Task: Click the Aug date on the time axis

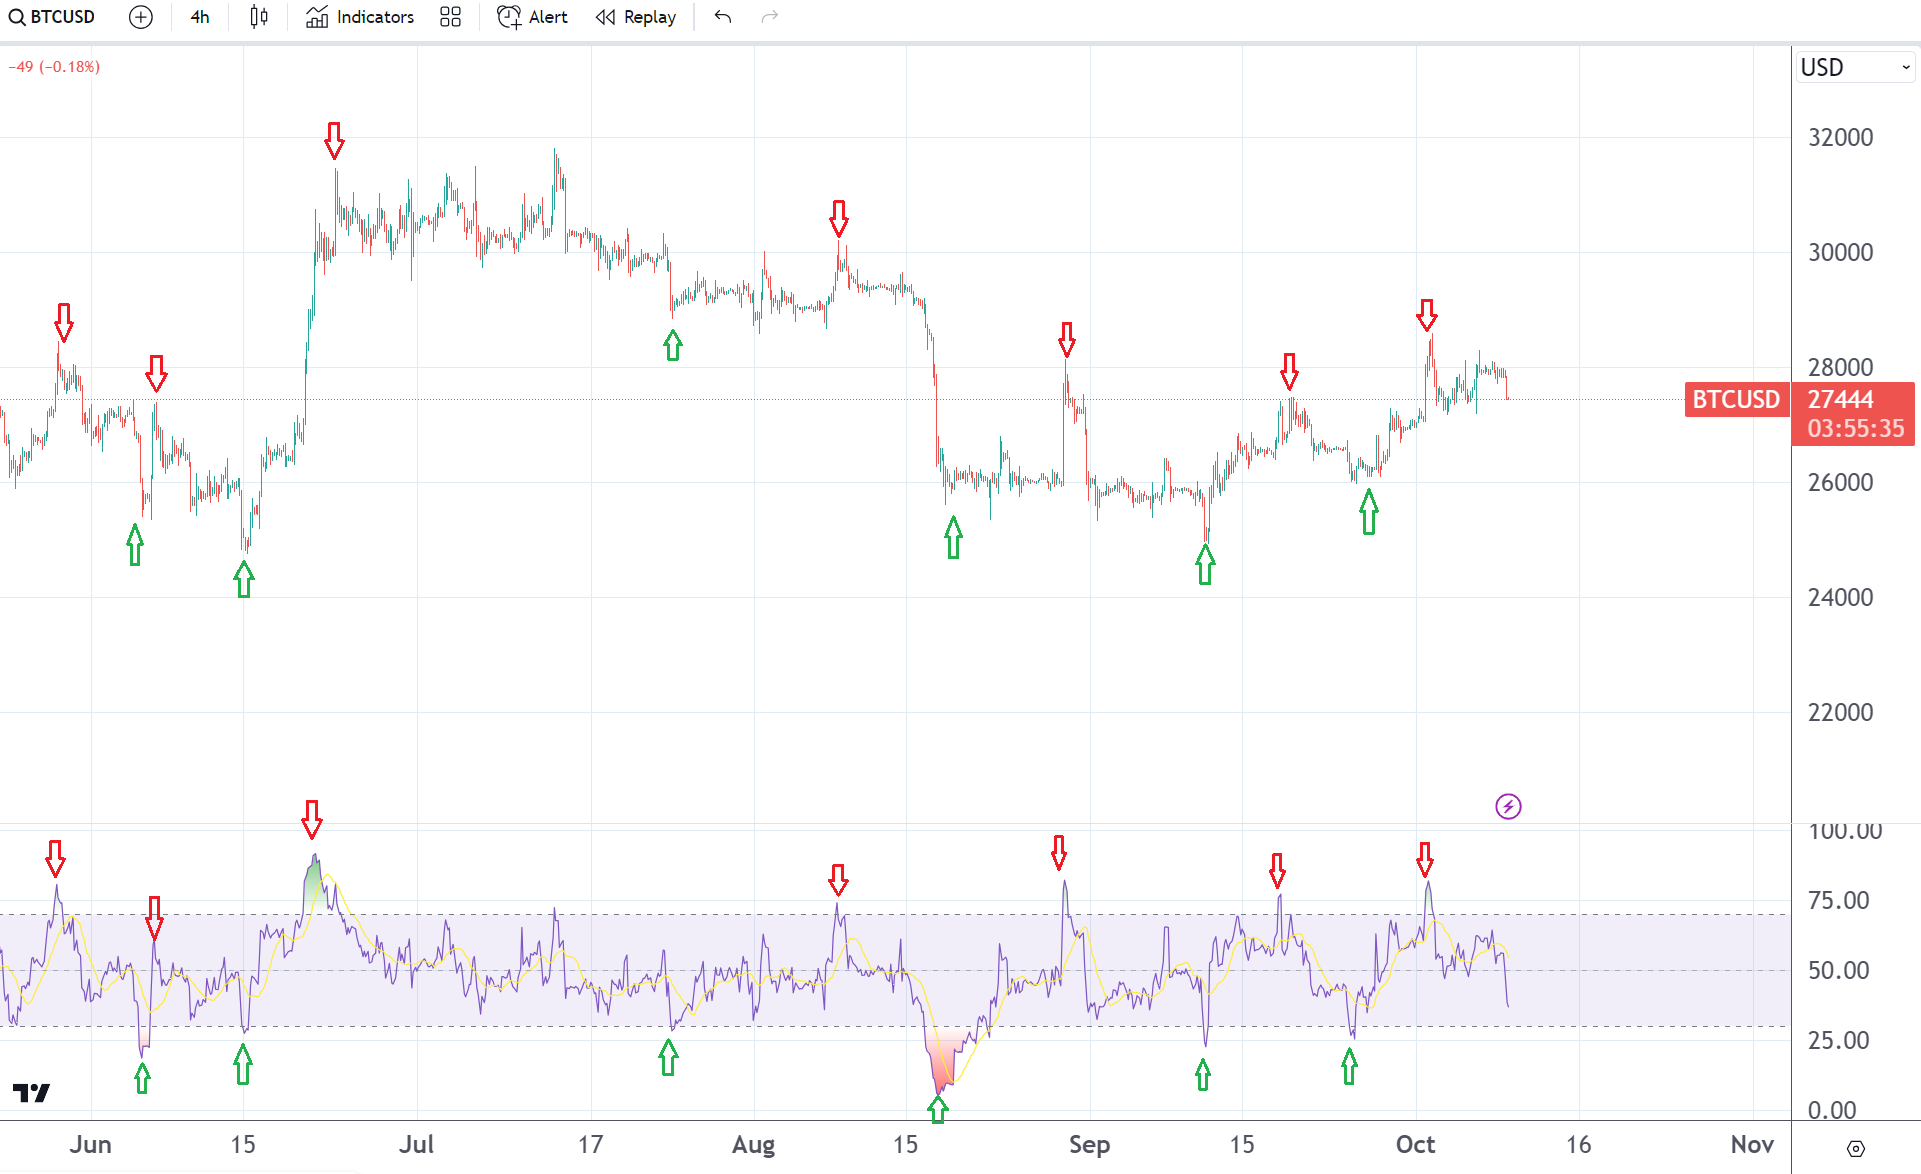Action: tap(753, 1145)
